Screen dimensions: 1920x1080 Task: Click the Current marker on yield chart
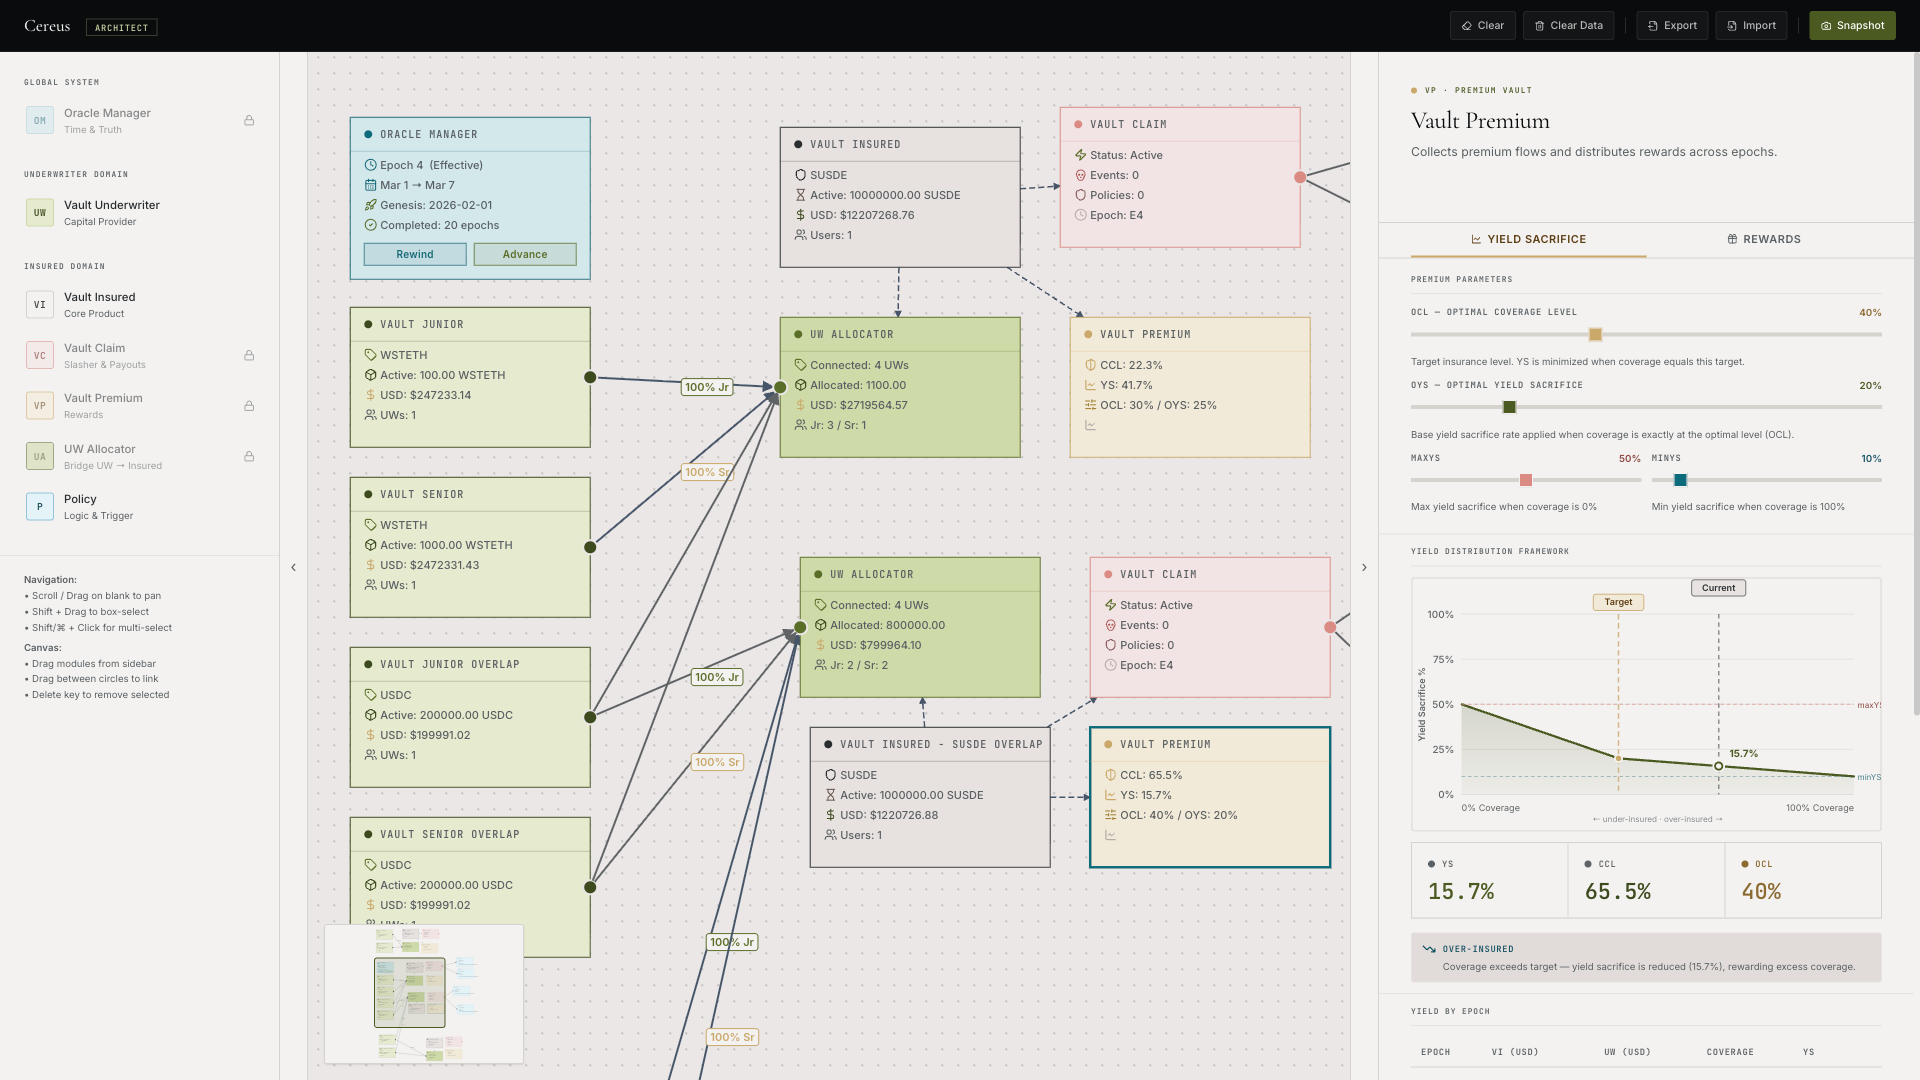1718,588
